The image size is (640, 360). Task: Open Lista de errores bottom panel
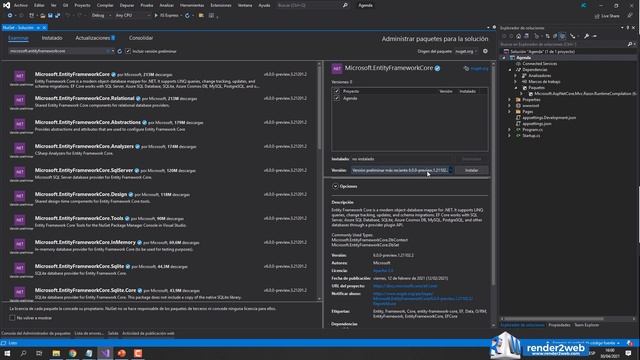pyautogui.click(x=89, y=333)
